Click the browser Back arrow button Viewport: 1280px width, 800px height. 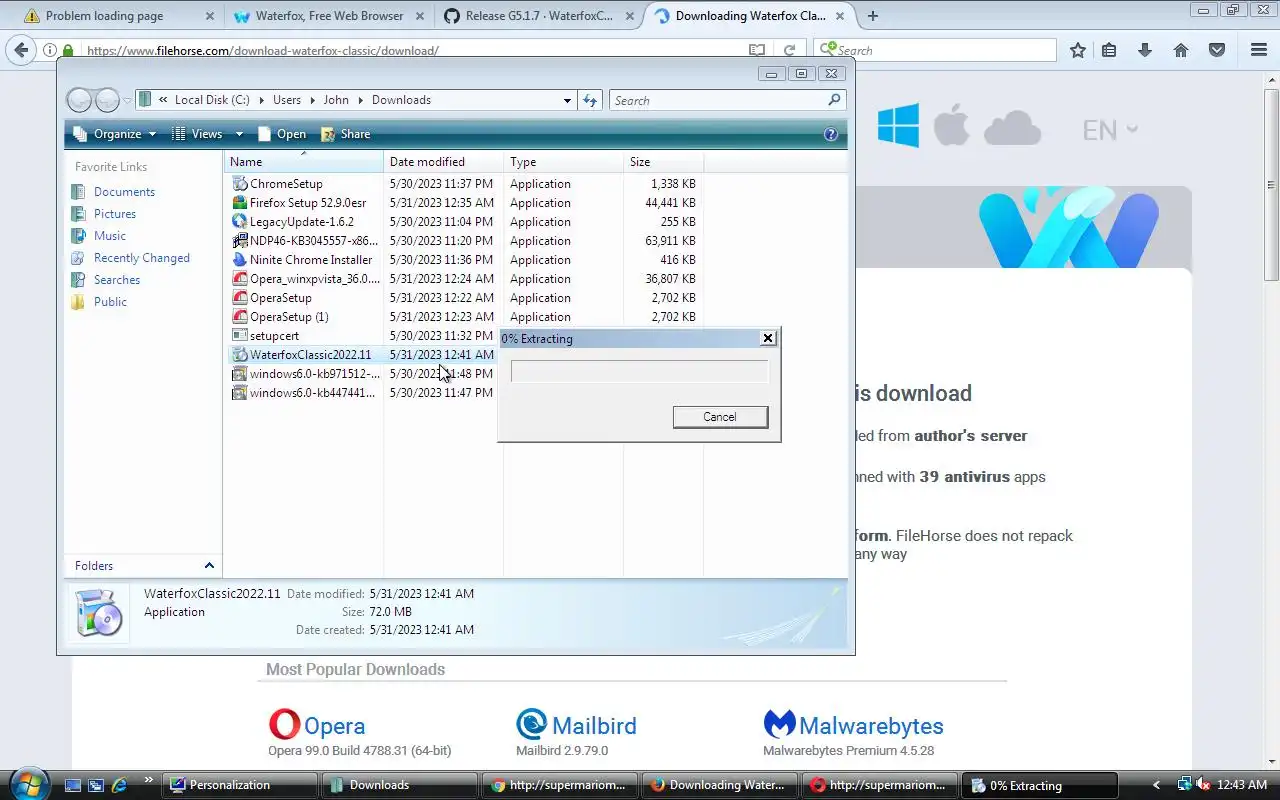click(22, 50)
